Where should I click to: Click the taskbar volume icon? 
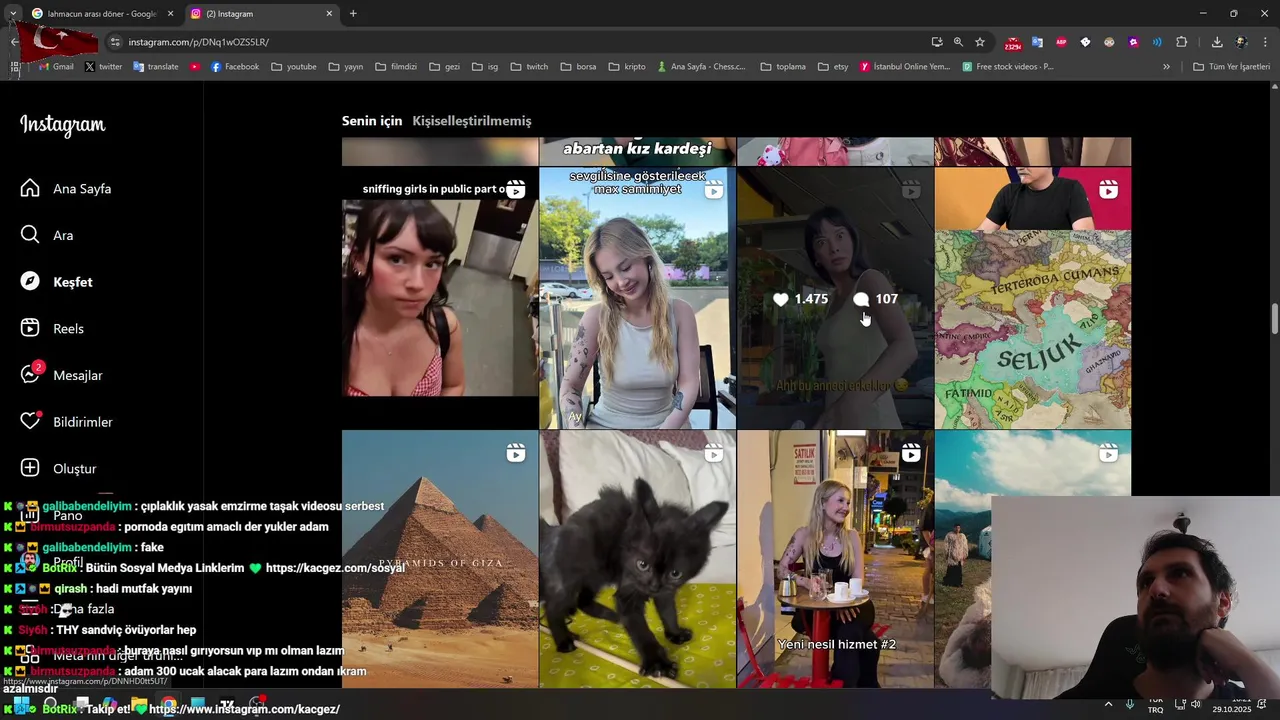[1195, 704]
